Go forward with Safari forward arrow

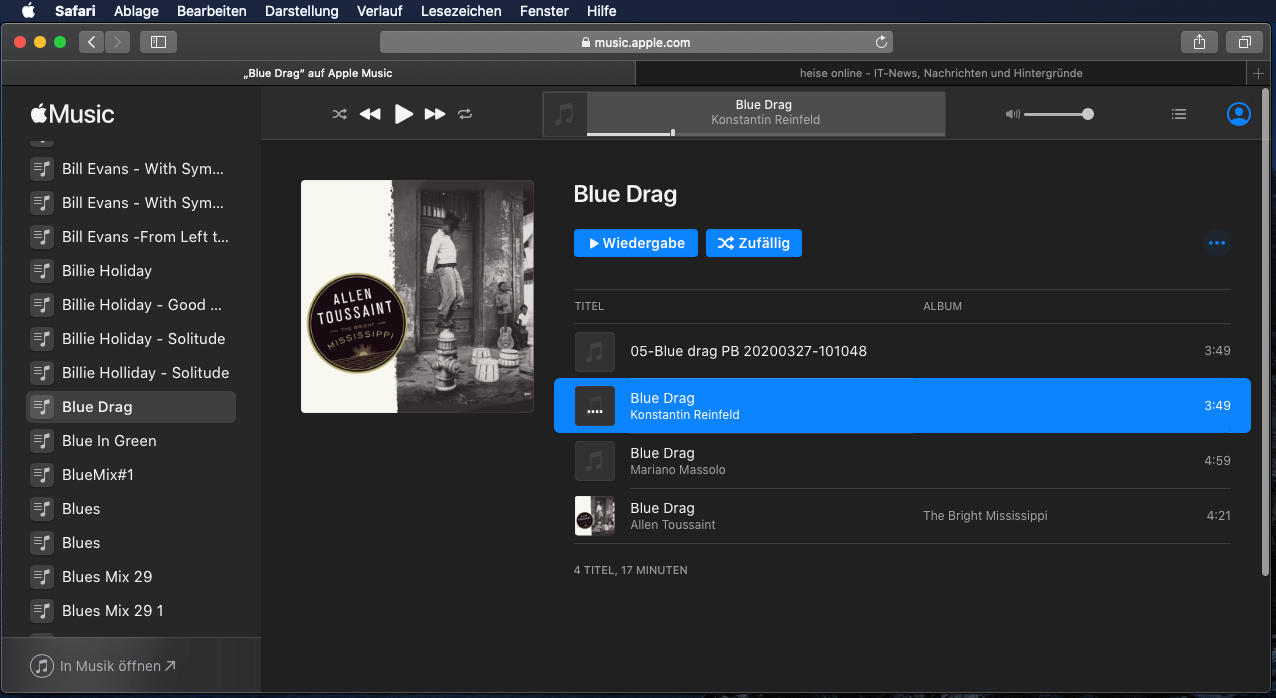click(x=118, y=42)
